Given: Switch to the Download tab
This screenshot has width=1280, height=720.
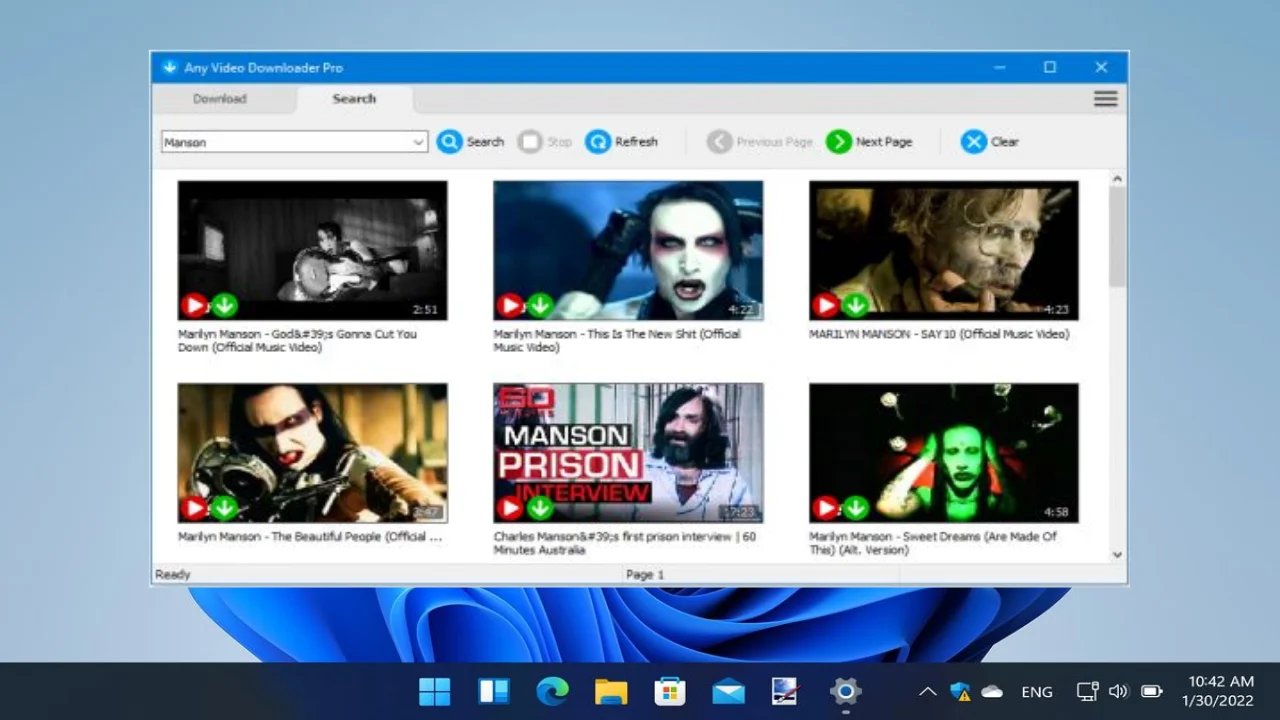Looking at the screenshot, I should (x=220, y=99).
